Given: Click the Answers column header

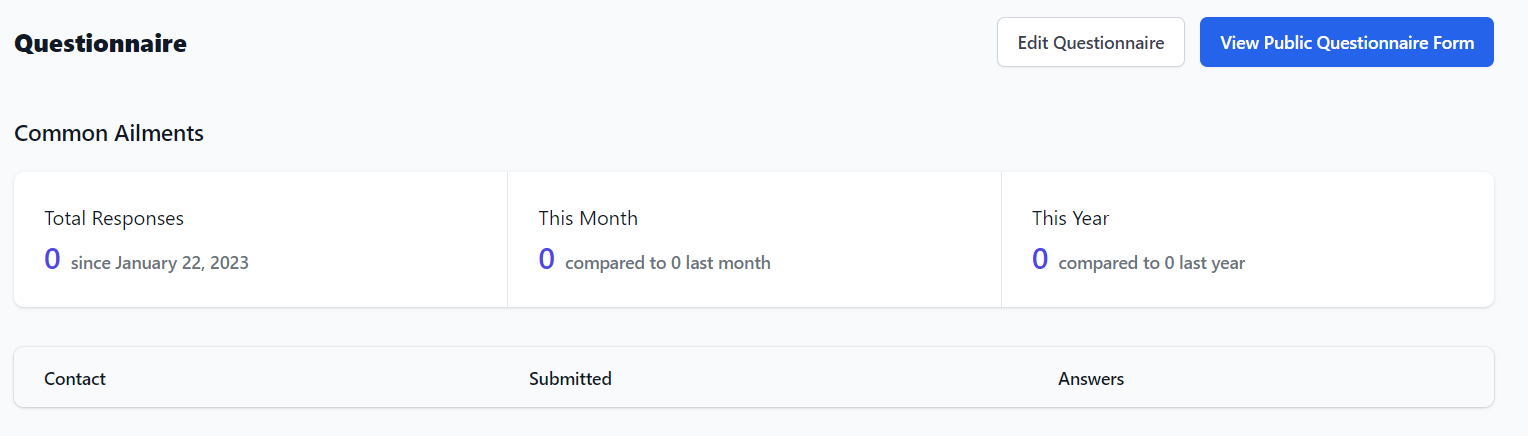Looking at the screenshot, I should pyautogui.click(x=1091, y=379).
